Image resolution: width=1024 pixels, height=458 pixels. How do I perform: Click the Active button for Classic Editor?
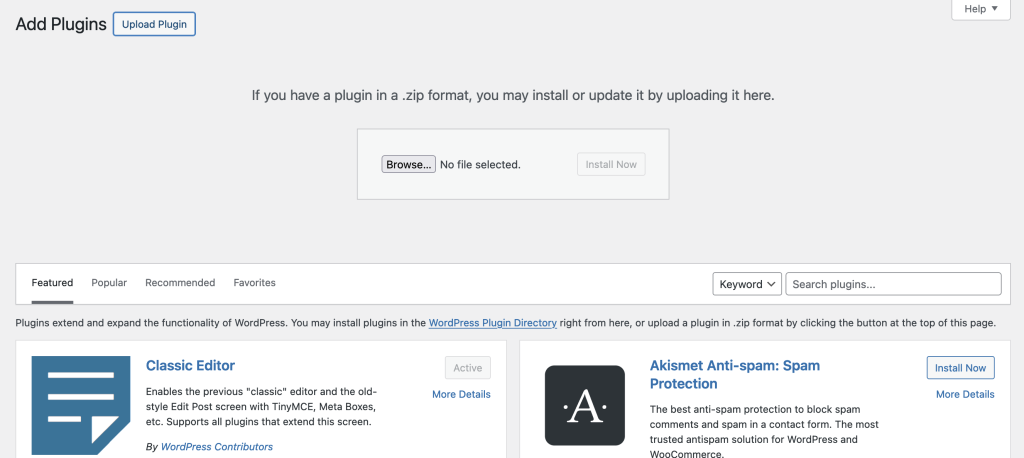click(468, 368)
